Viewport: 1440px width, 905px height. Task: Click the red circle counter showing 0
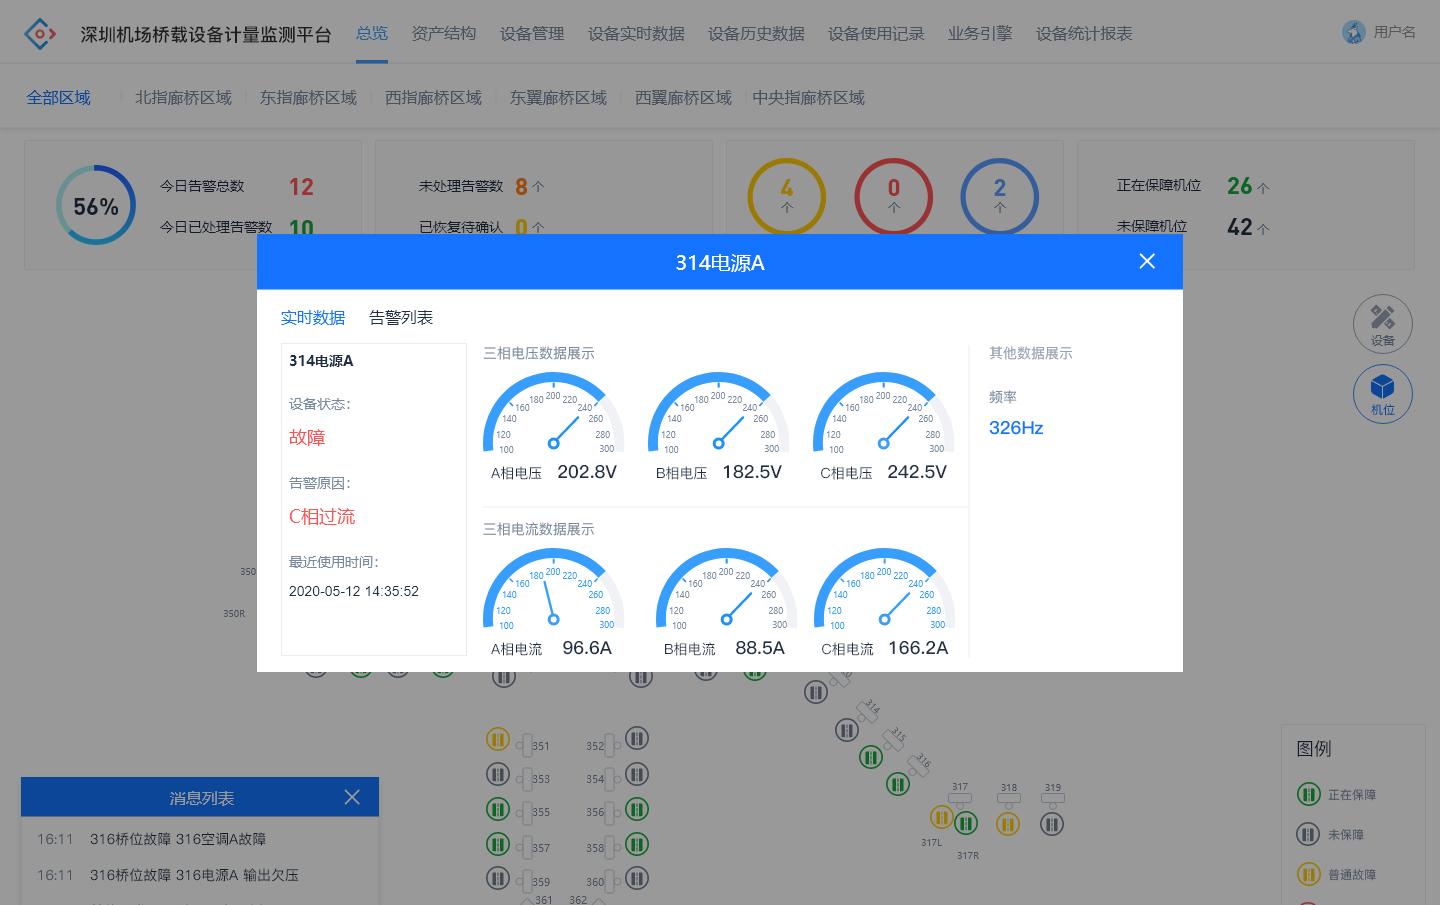pos(894,197)
